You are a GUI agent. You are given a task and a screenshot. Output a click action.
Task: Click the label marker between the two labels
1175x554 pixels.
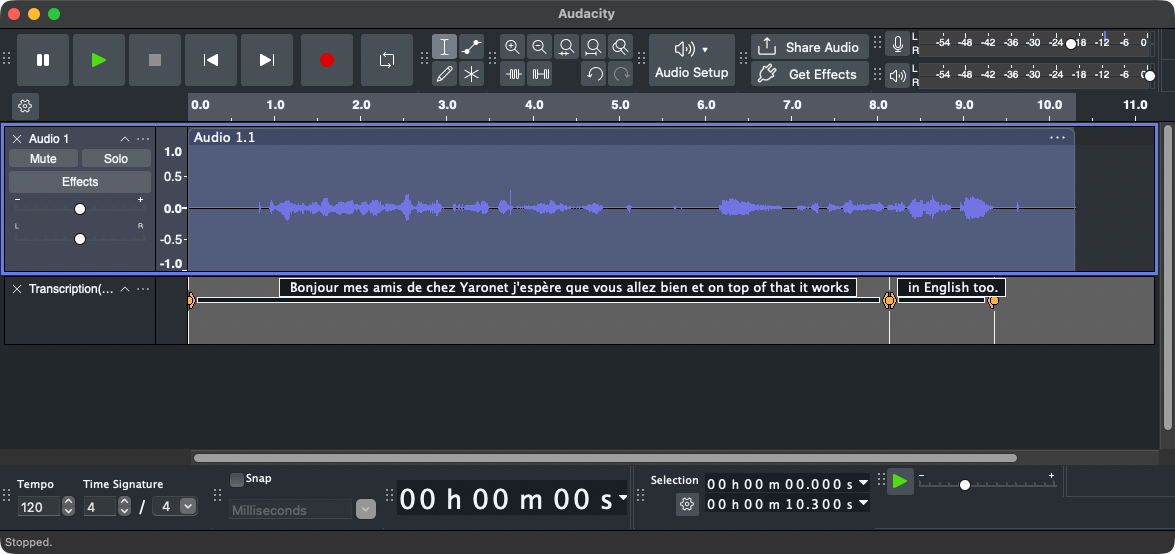[889, 301]
